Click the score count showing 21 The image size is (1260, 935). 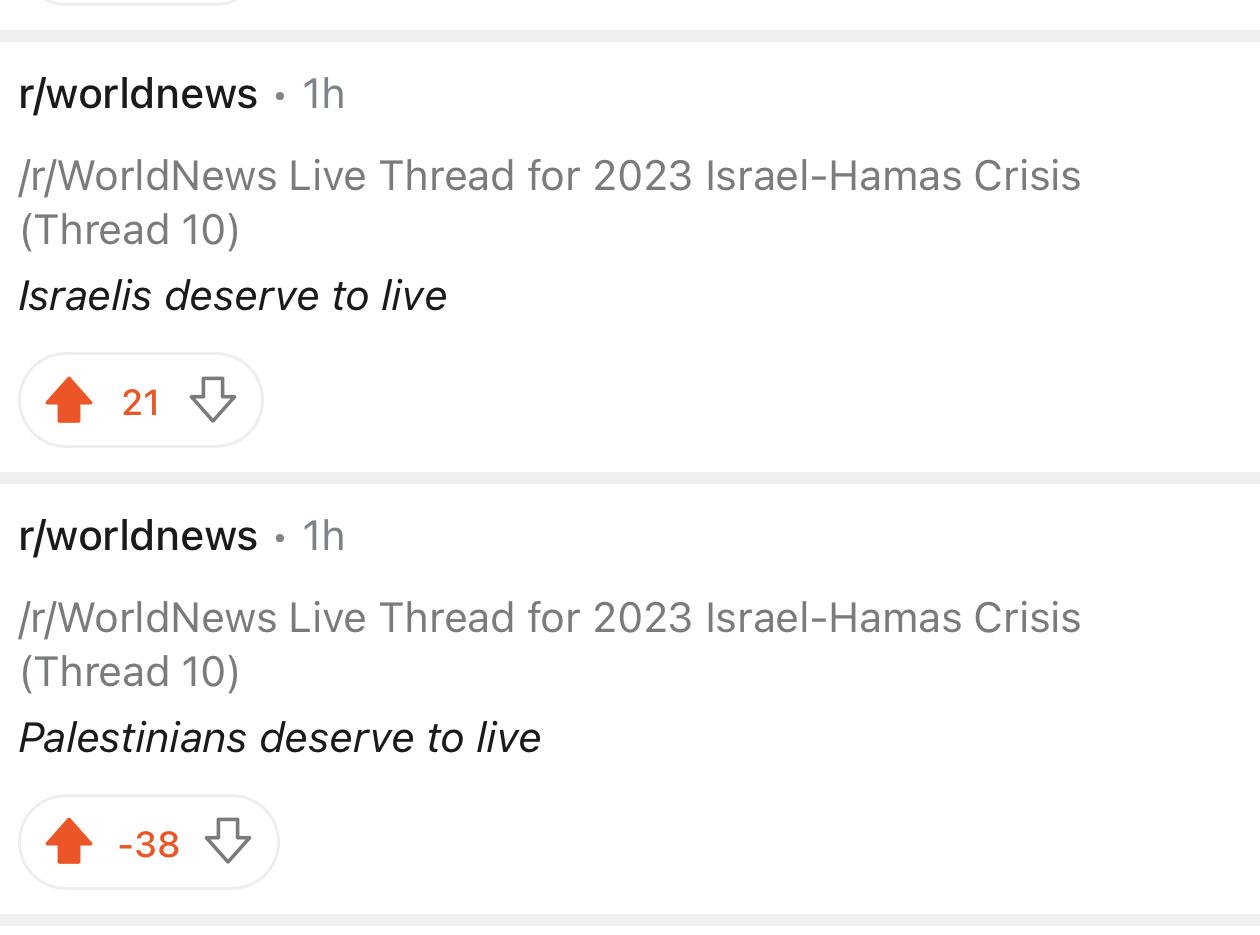(x=141, y=402)
